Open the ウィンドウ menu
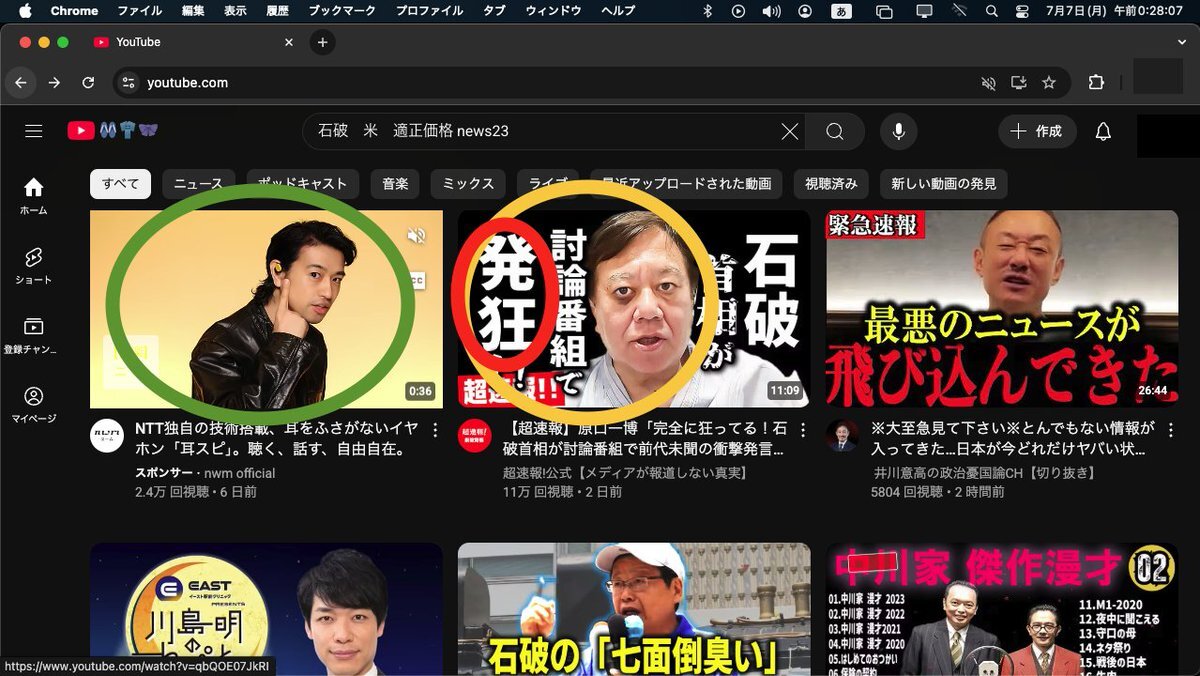The image size is (1200, 676). coord(553,11)
